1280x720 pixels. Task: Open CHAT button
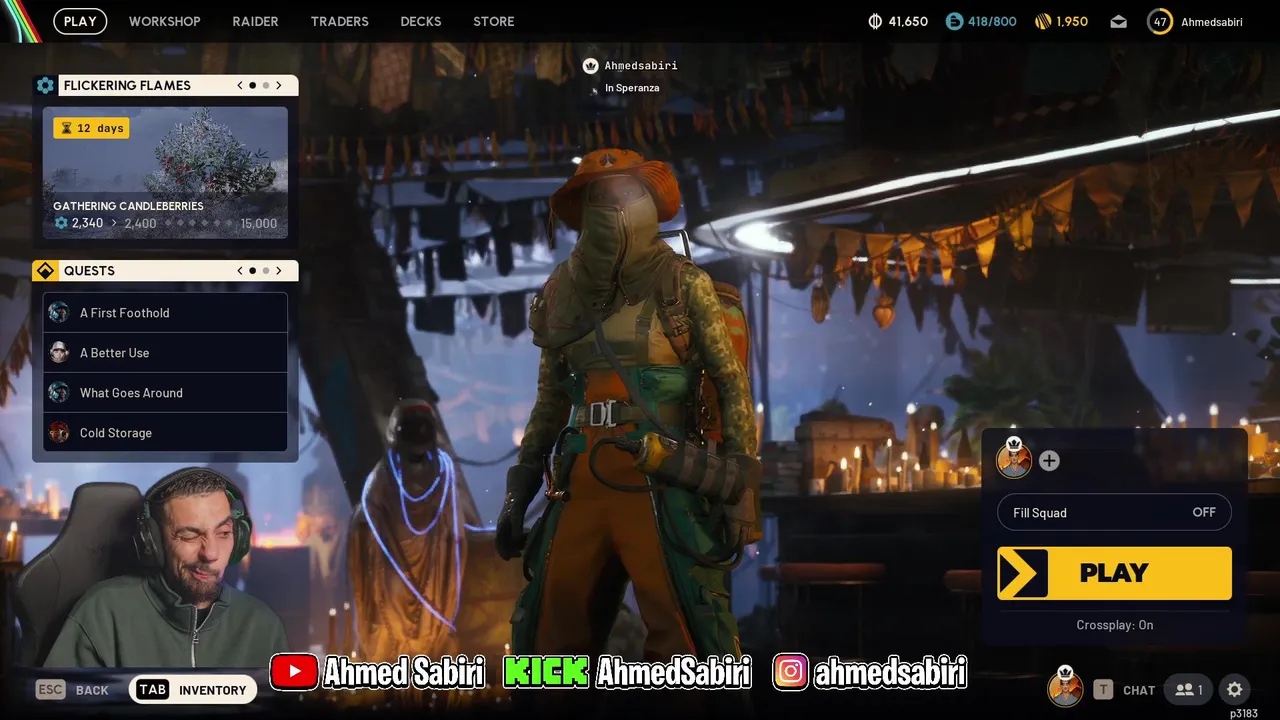click(x=1125, y=690)
